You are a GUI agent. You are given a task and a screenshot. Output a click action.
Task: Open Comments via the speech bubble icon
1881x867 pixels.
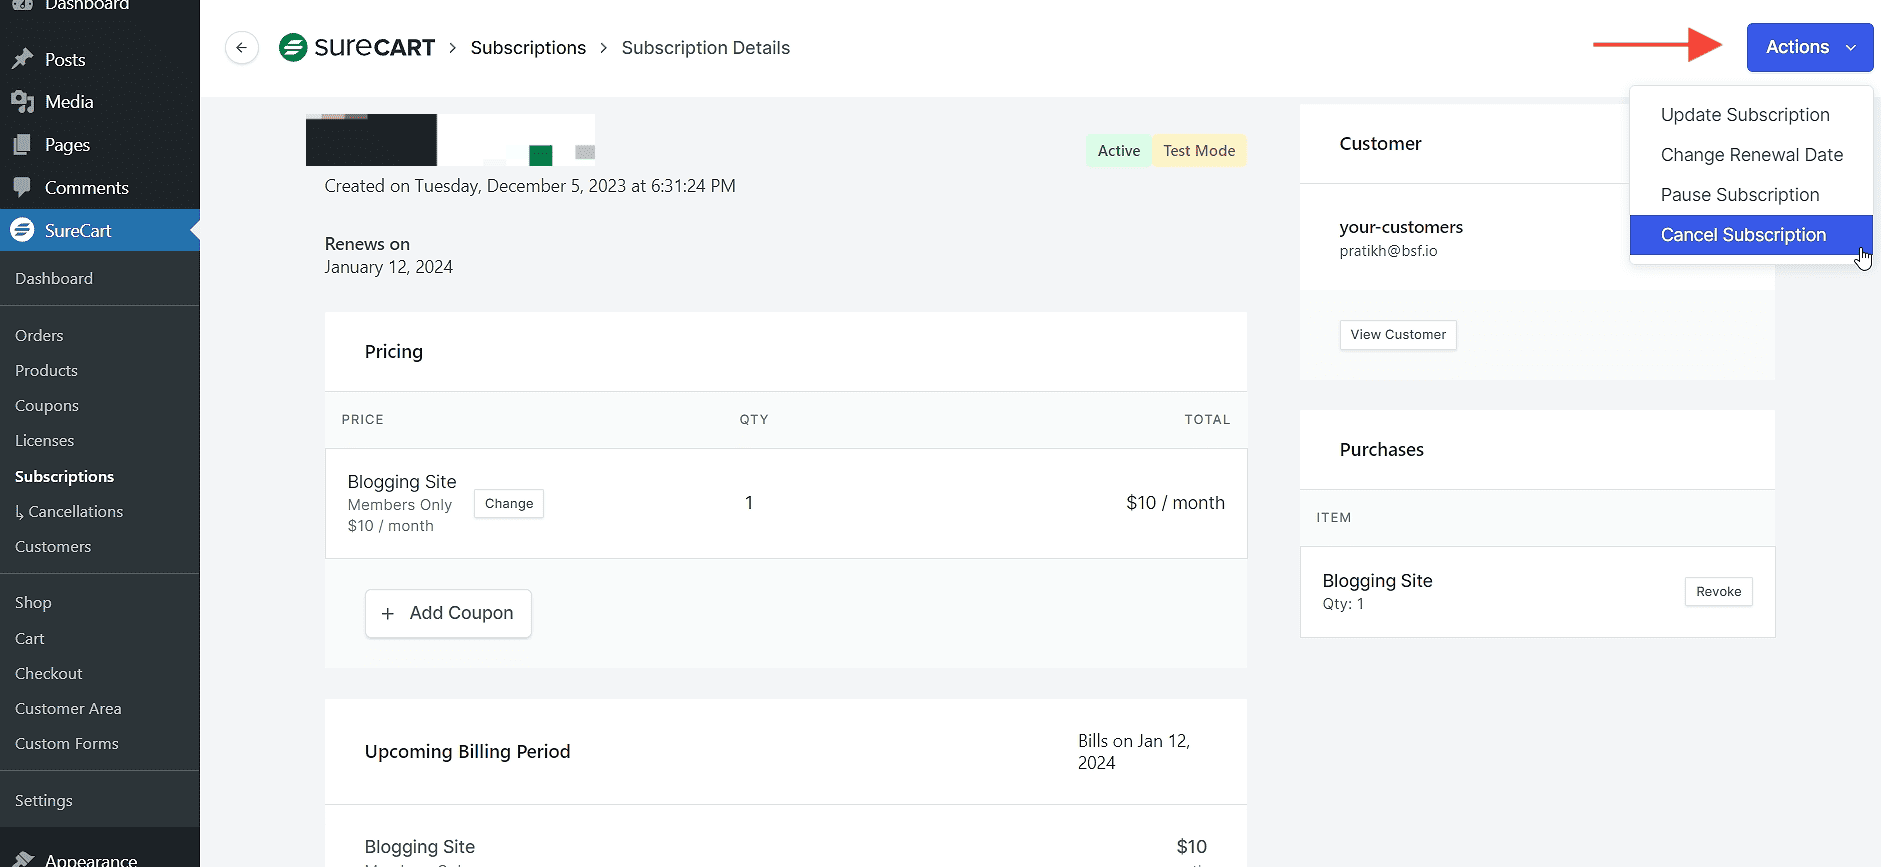pos(22,188)
